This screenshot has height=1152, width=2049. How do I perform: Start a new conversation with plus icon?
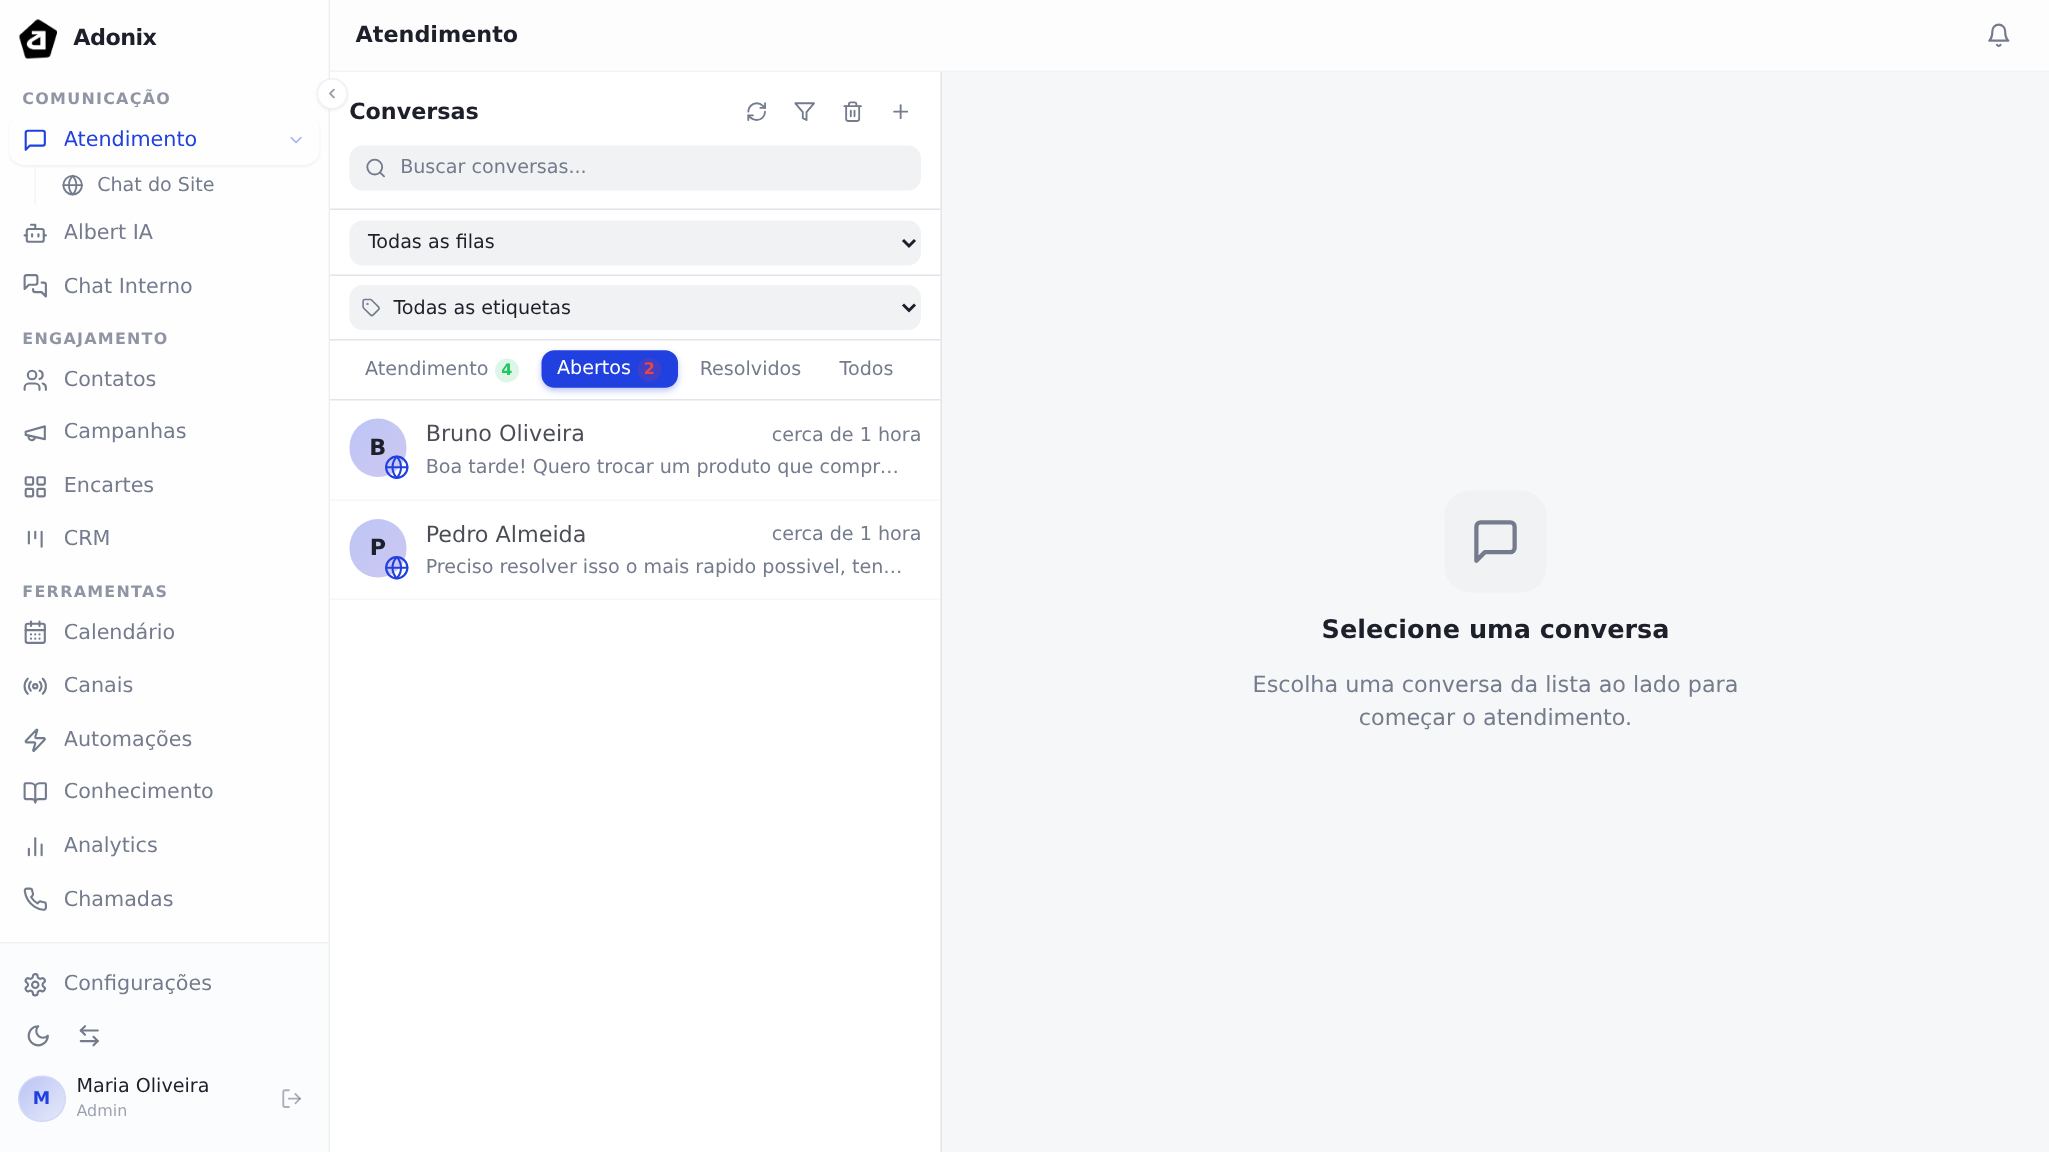point(900,112)
